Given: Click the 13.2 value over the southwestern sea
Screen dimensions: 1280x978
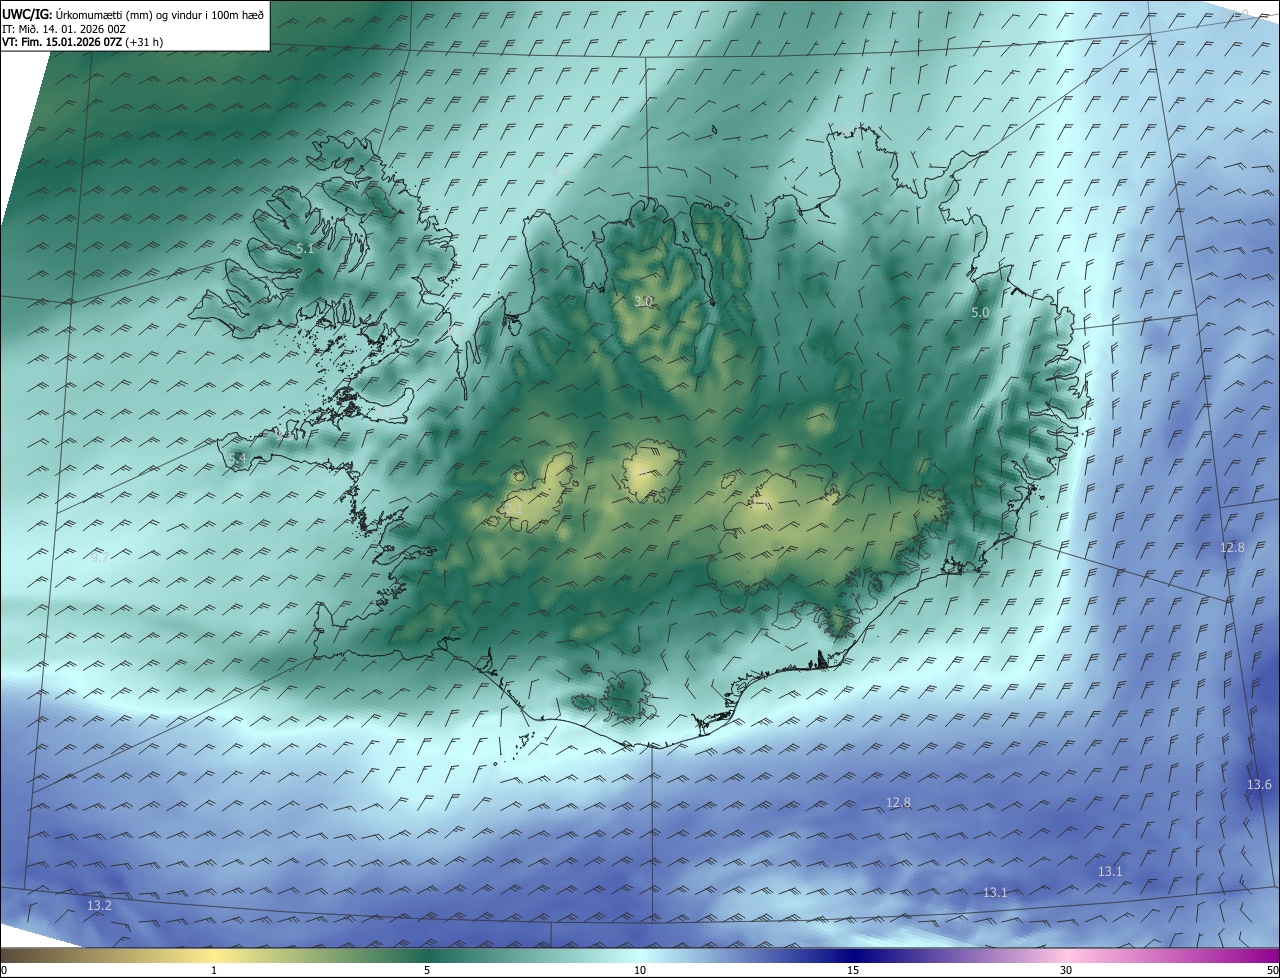Looking at the screenshot, I should click(x=99, y=905).
